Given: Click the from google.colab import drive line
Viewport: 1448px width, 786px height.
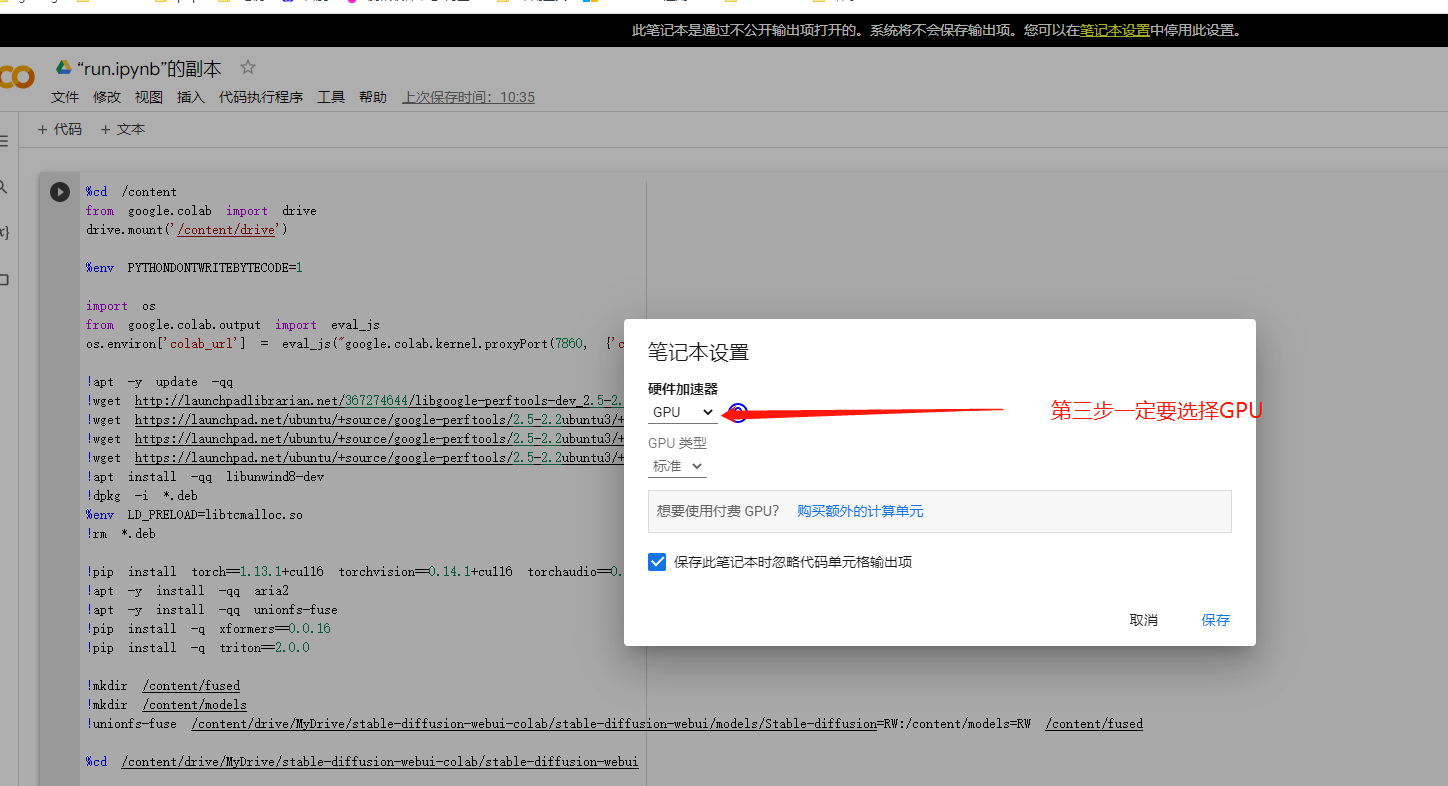Looking at the screenshot, I should pos(201,211).
